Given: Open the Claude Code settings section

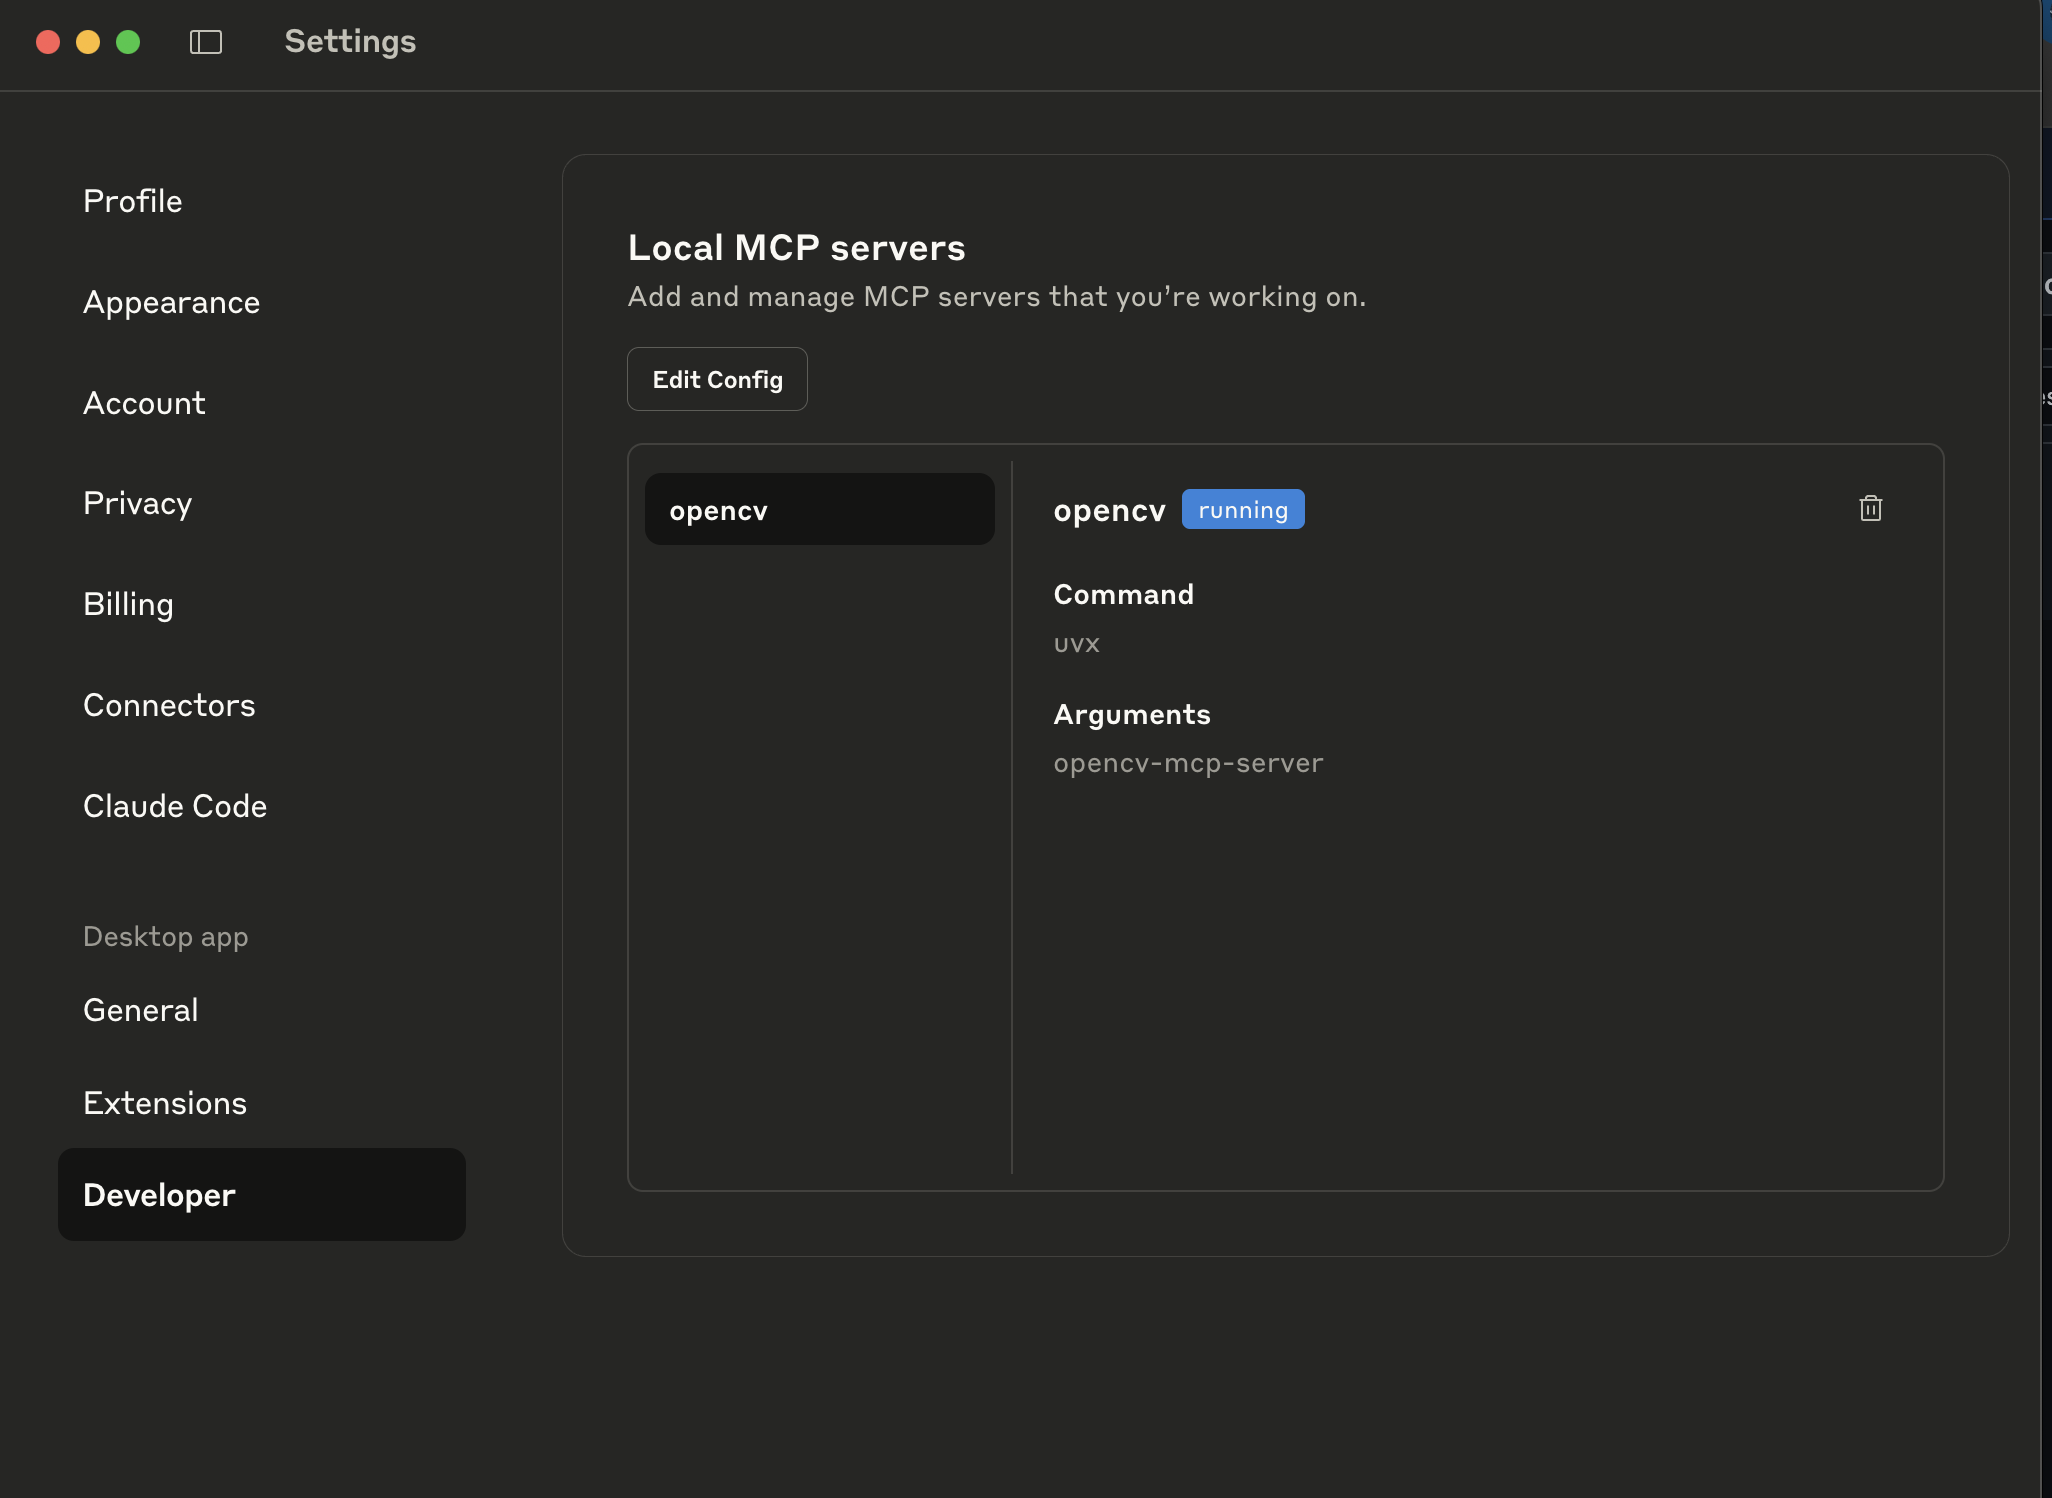Looking at the screenshot, I should click(x=175, y=805).
